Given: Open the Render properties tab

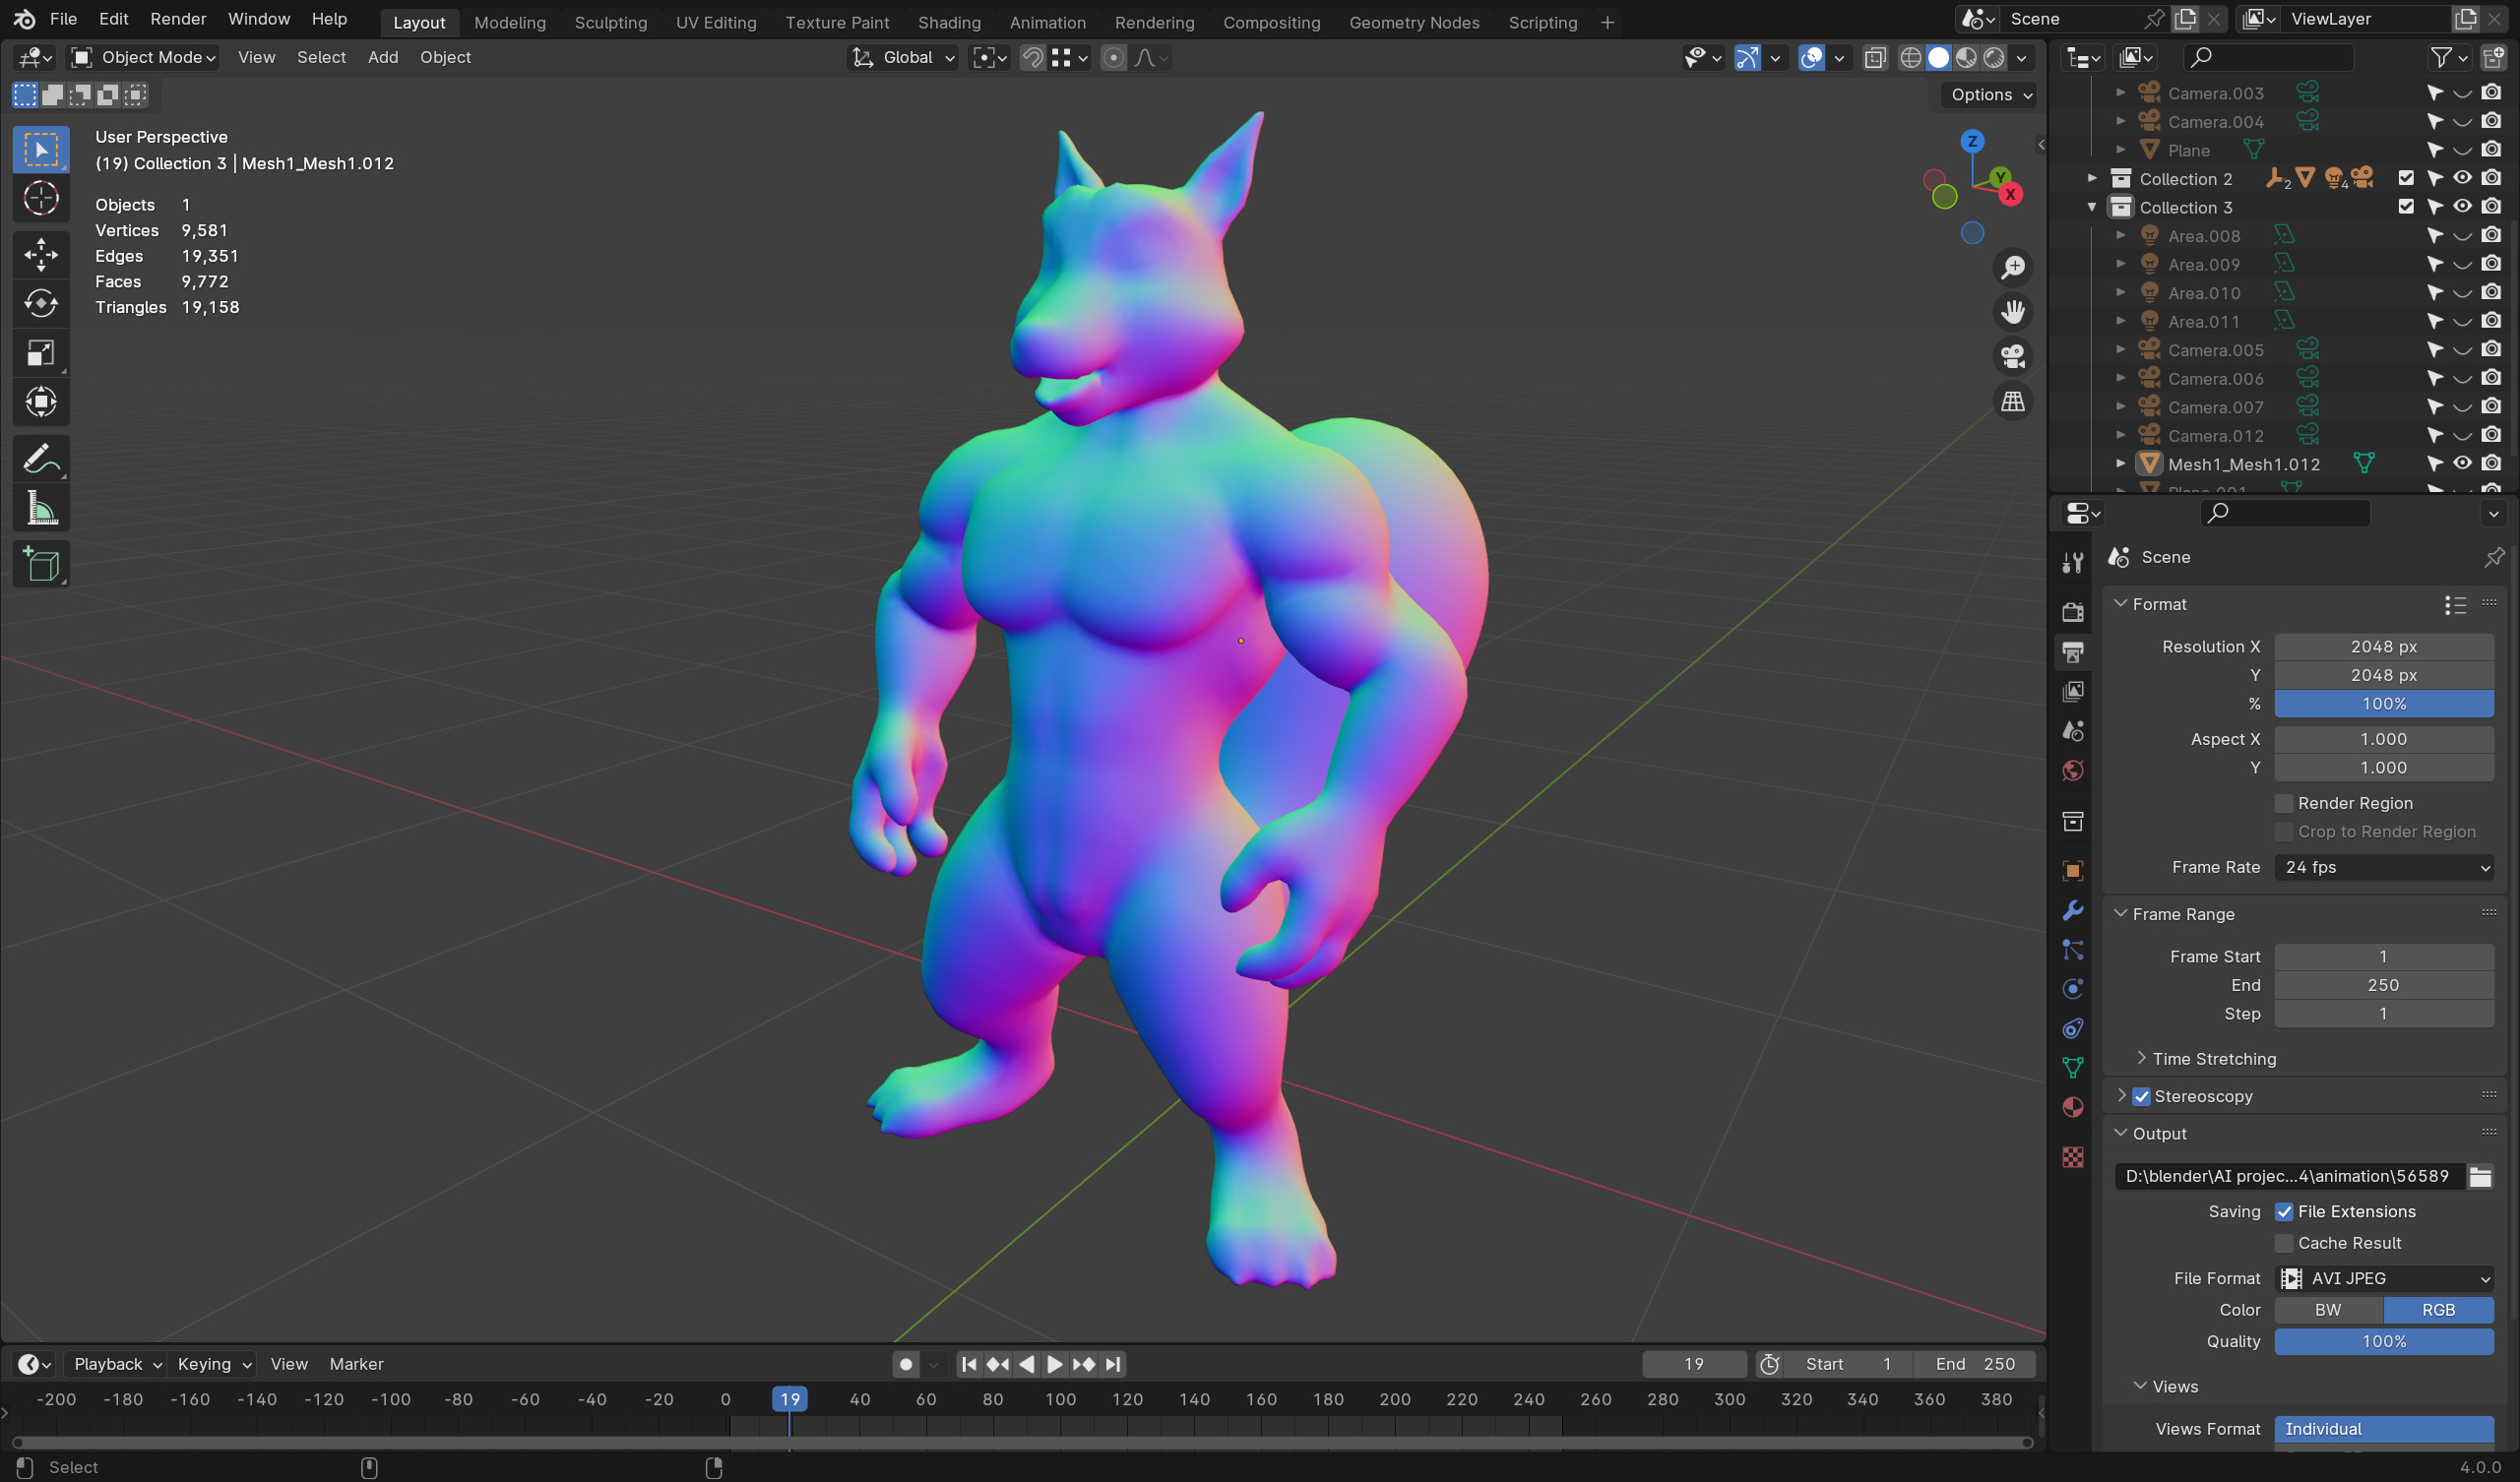Looking at the screenshot, I should click(x=2072, y=612).
